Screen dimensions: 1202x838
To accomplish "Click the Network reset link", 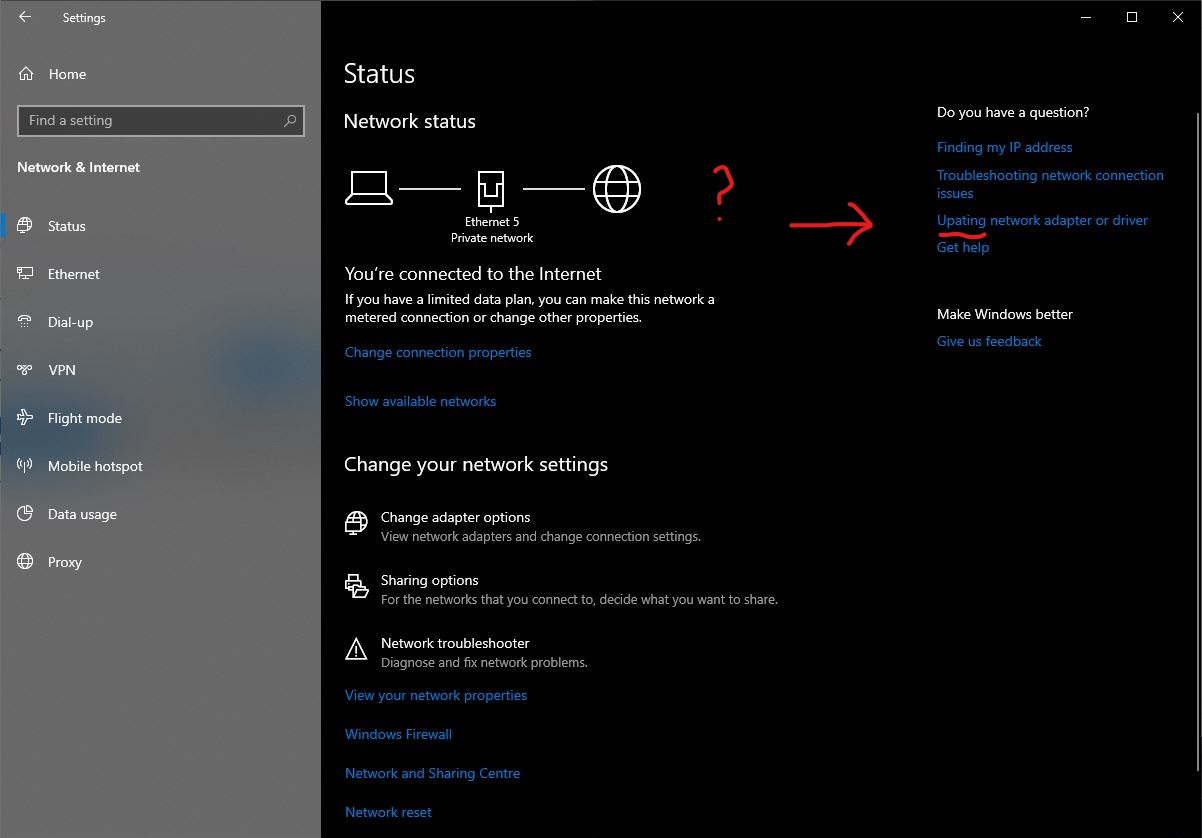I will (x=388, y=812).
